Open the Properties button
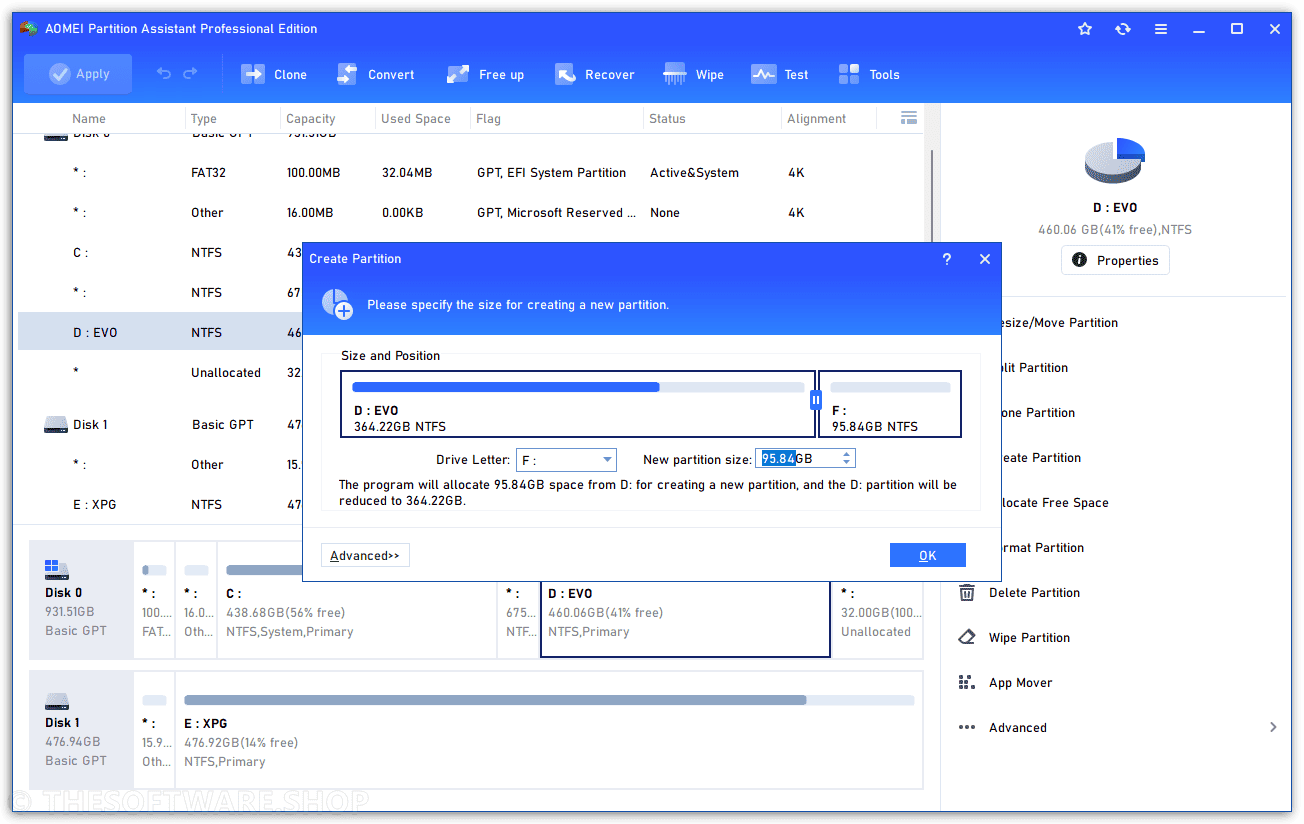Image resolution: width=1304 pixels, height=824 pixels. (x=1115, y=260)
